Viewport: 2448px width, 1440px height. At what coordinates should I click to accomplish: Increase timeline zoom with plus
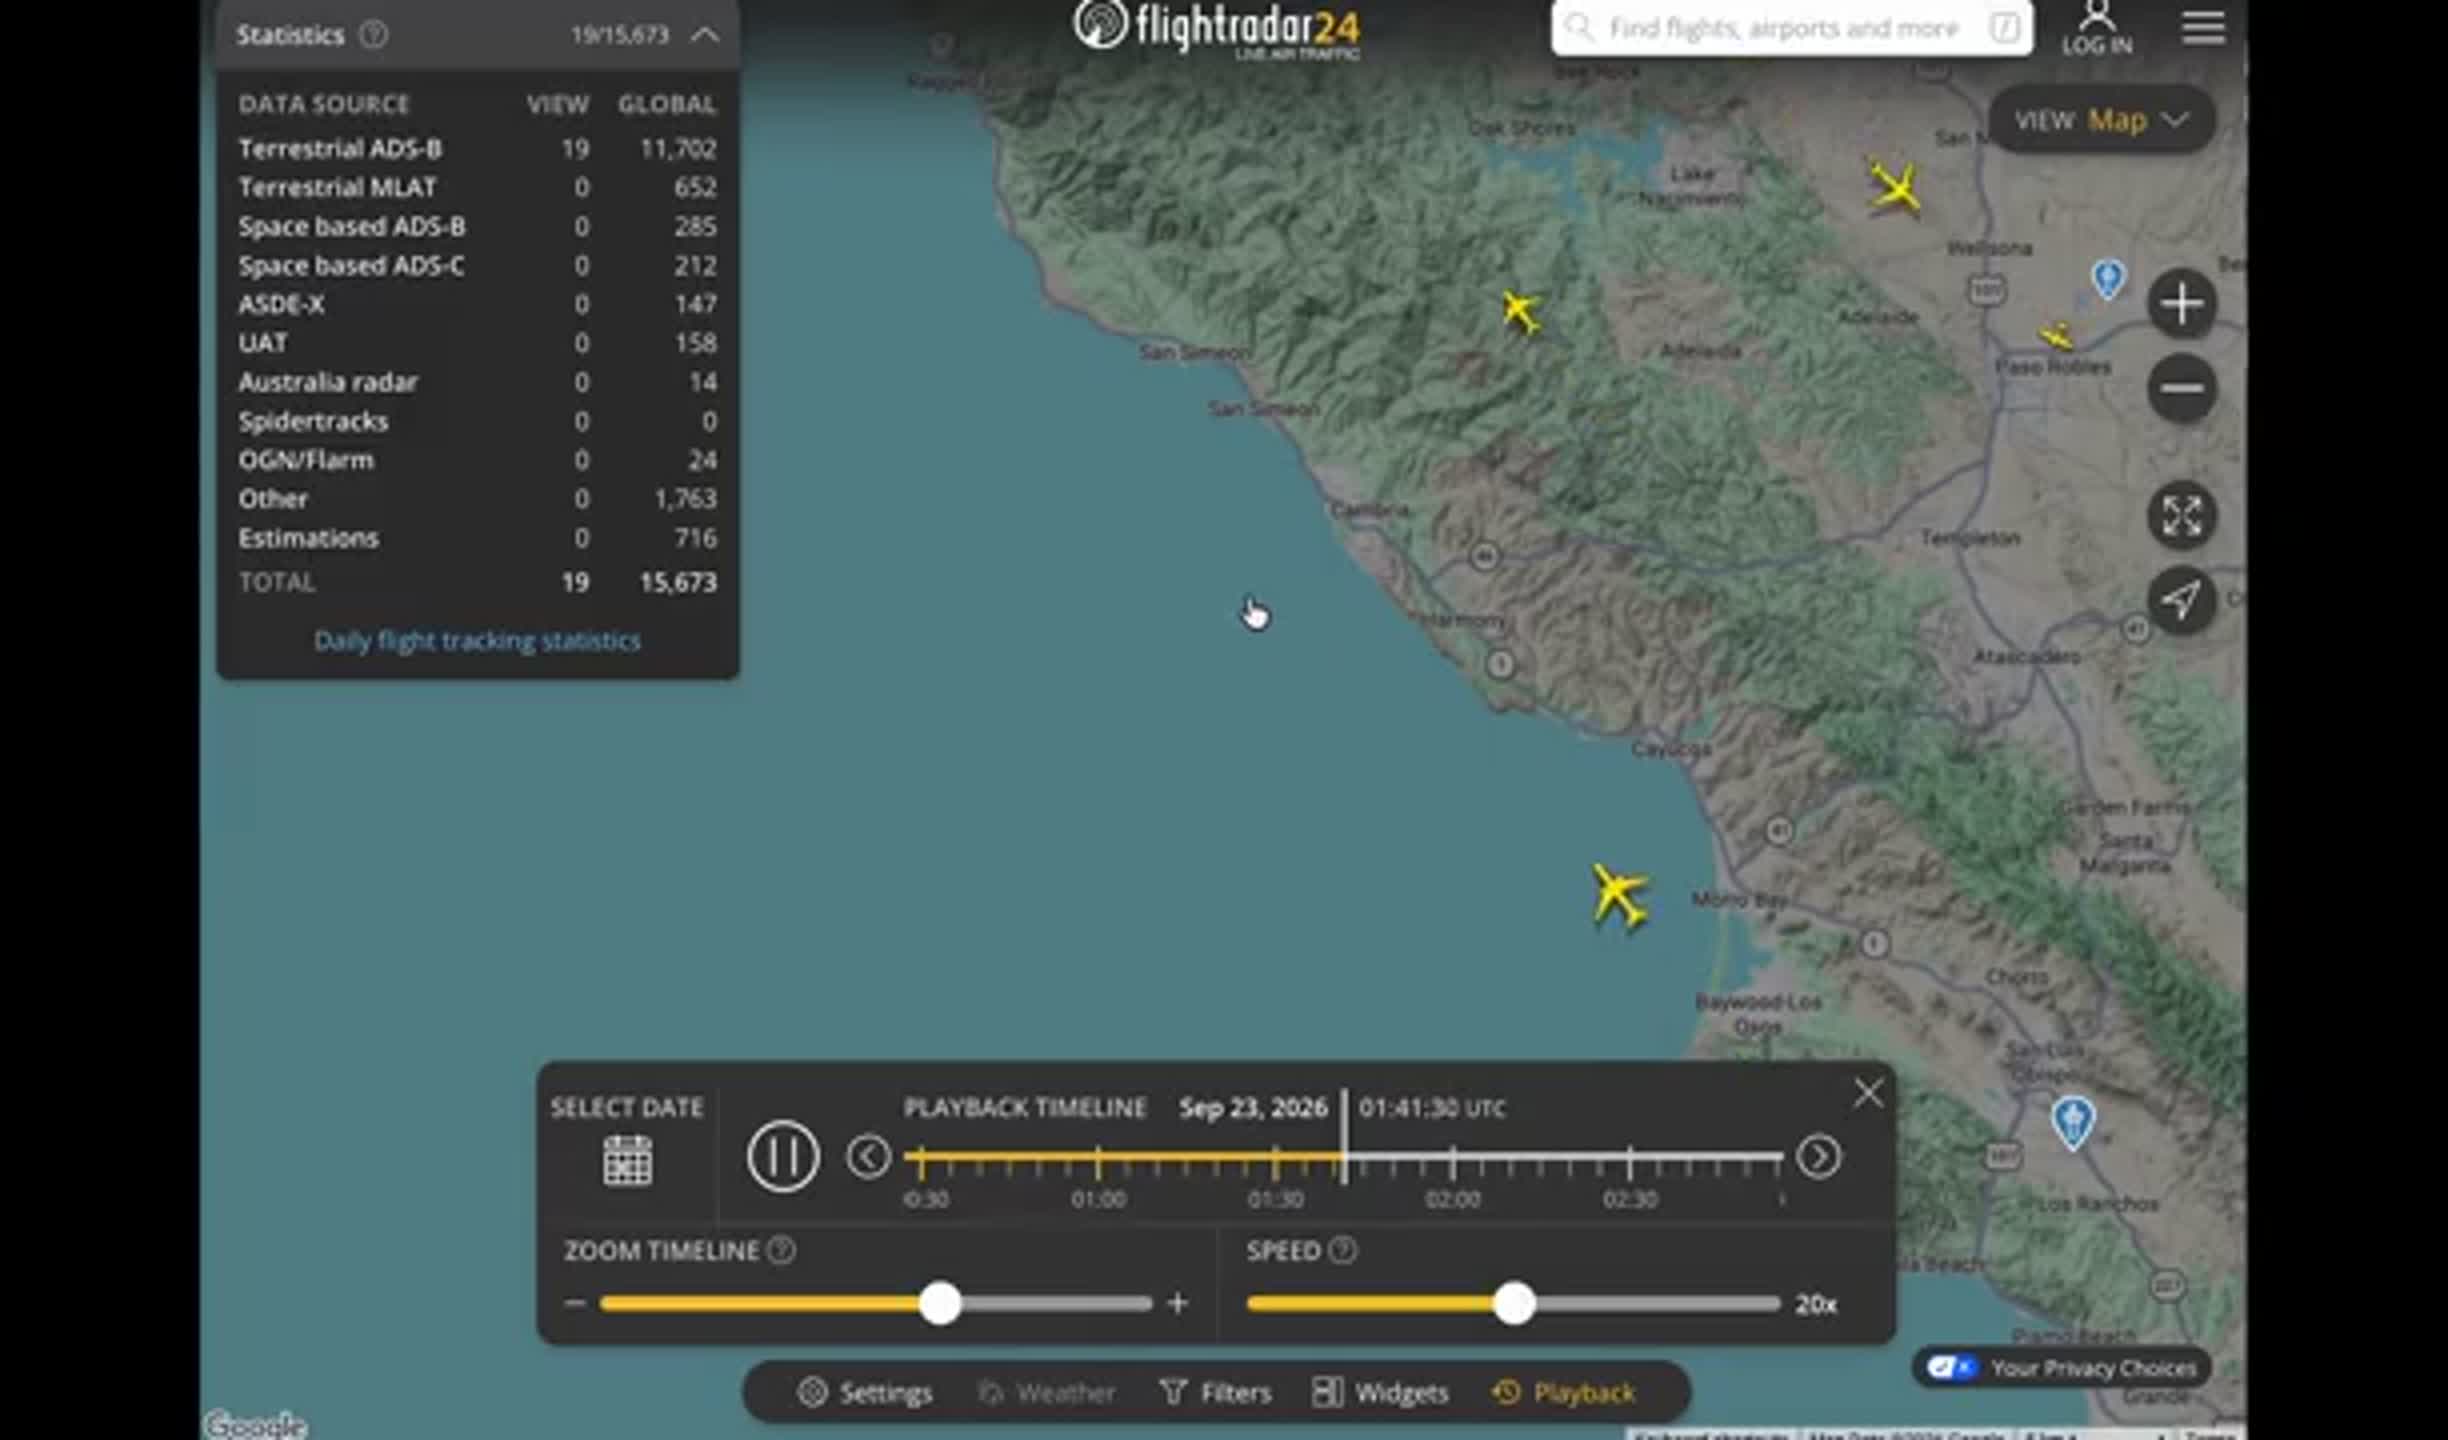[1178, 1303]
